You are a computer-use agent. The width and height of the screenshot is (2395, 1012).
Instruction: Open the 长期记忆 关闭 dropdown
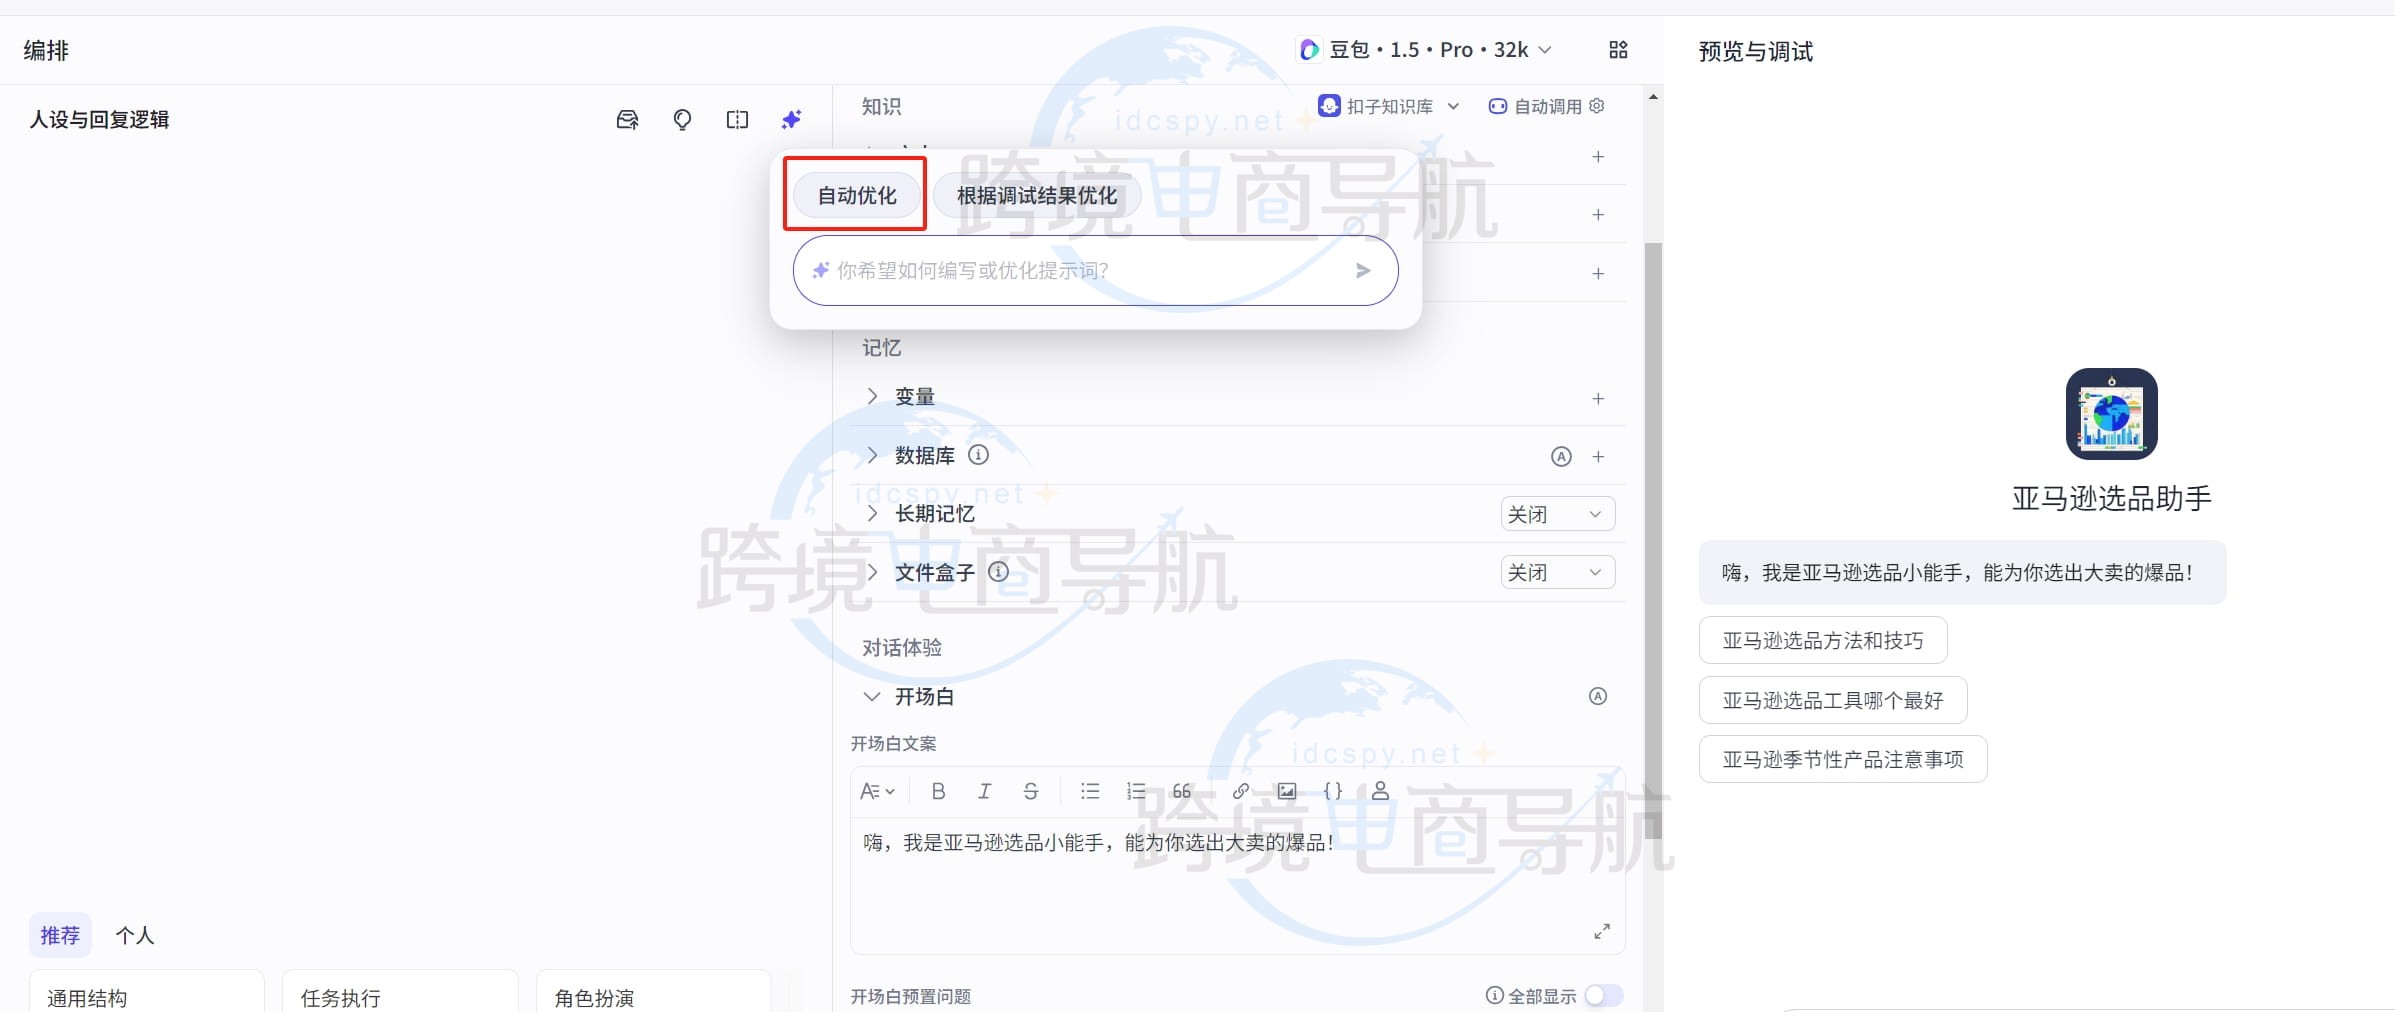click(x=1557, y=513)
